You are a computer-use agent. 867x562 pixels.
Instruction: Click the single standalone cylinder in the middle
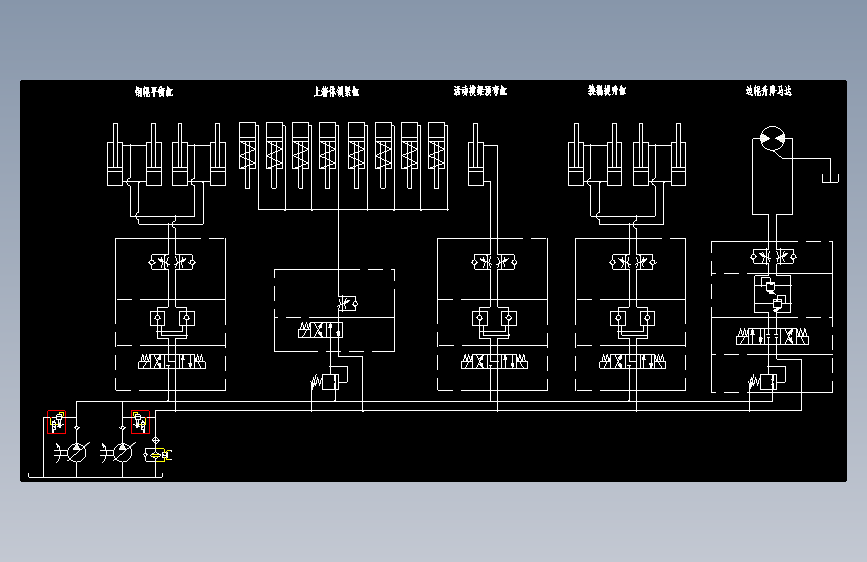476,154
